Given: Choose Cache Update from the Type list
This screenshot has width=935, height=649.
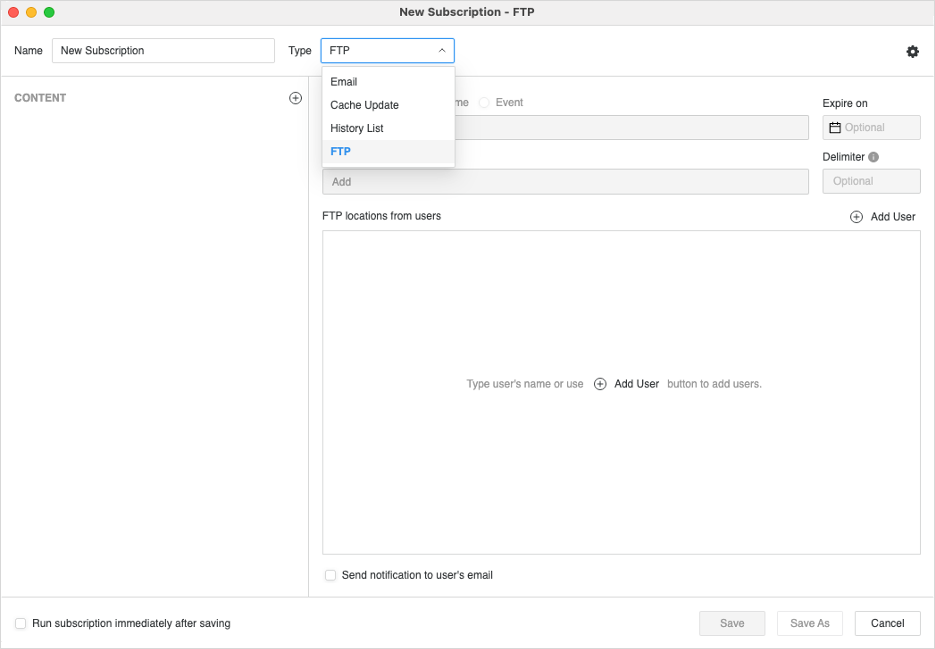Looking at the screenshot, I should (x=364, y=105).
